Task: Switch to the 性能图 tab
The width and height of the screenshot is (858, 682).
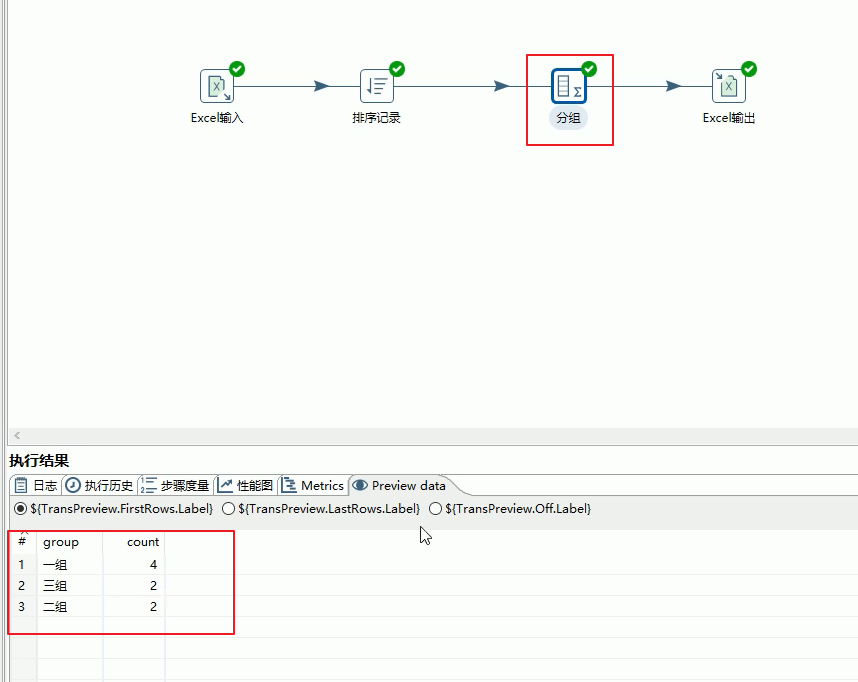Action: [246, 486]
